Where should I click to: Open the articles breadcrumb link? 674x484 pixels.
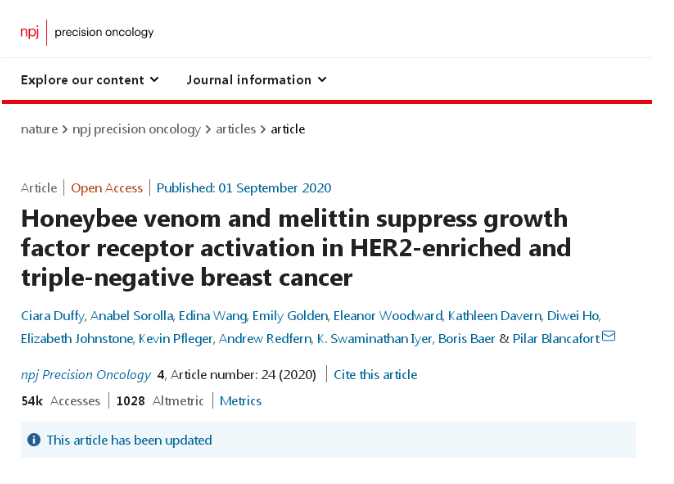tap(236, 129)
